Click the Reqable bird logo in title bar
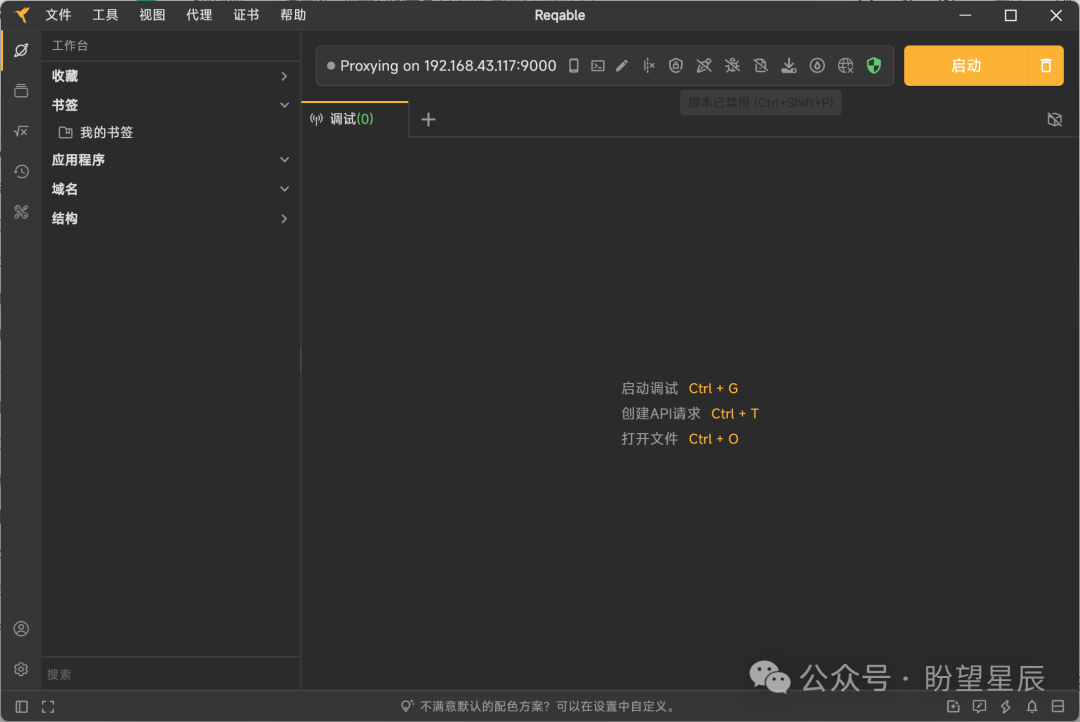 [22, 14]
